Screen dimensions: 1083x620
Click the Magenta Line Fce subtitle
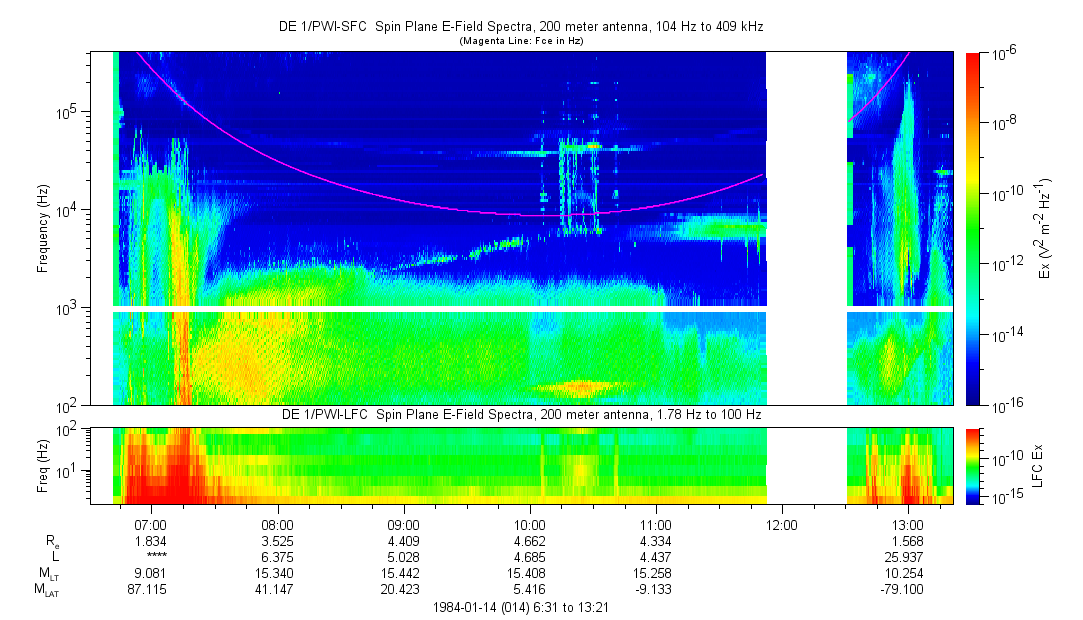[x=520, y=41]
